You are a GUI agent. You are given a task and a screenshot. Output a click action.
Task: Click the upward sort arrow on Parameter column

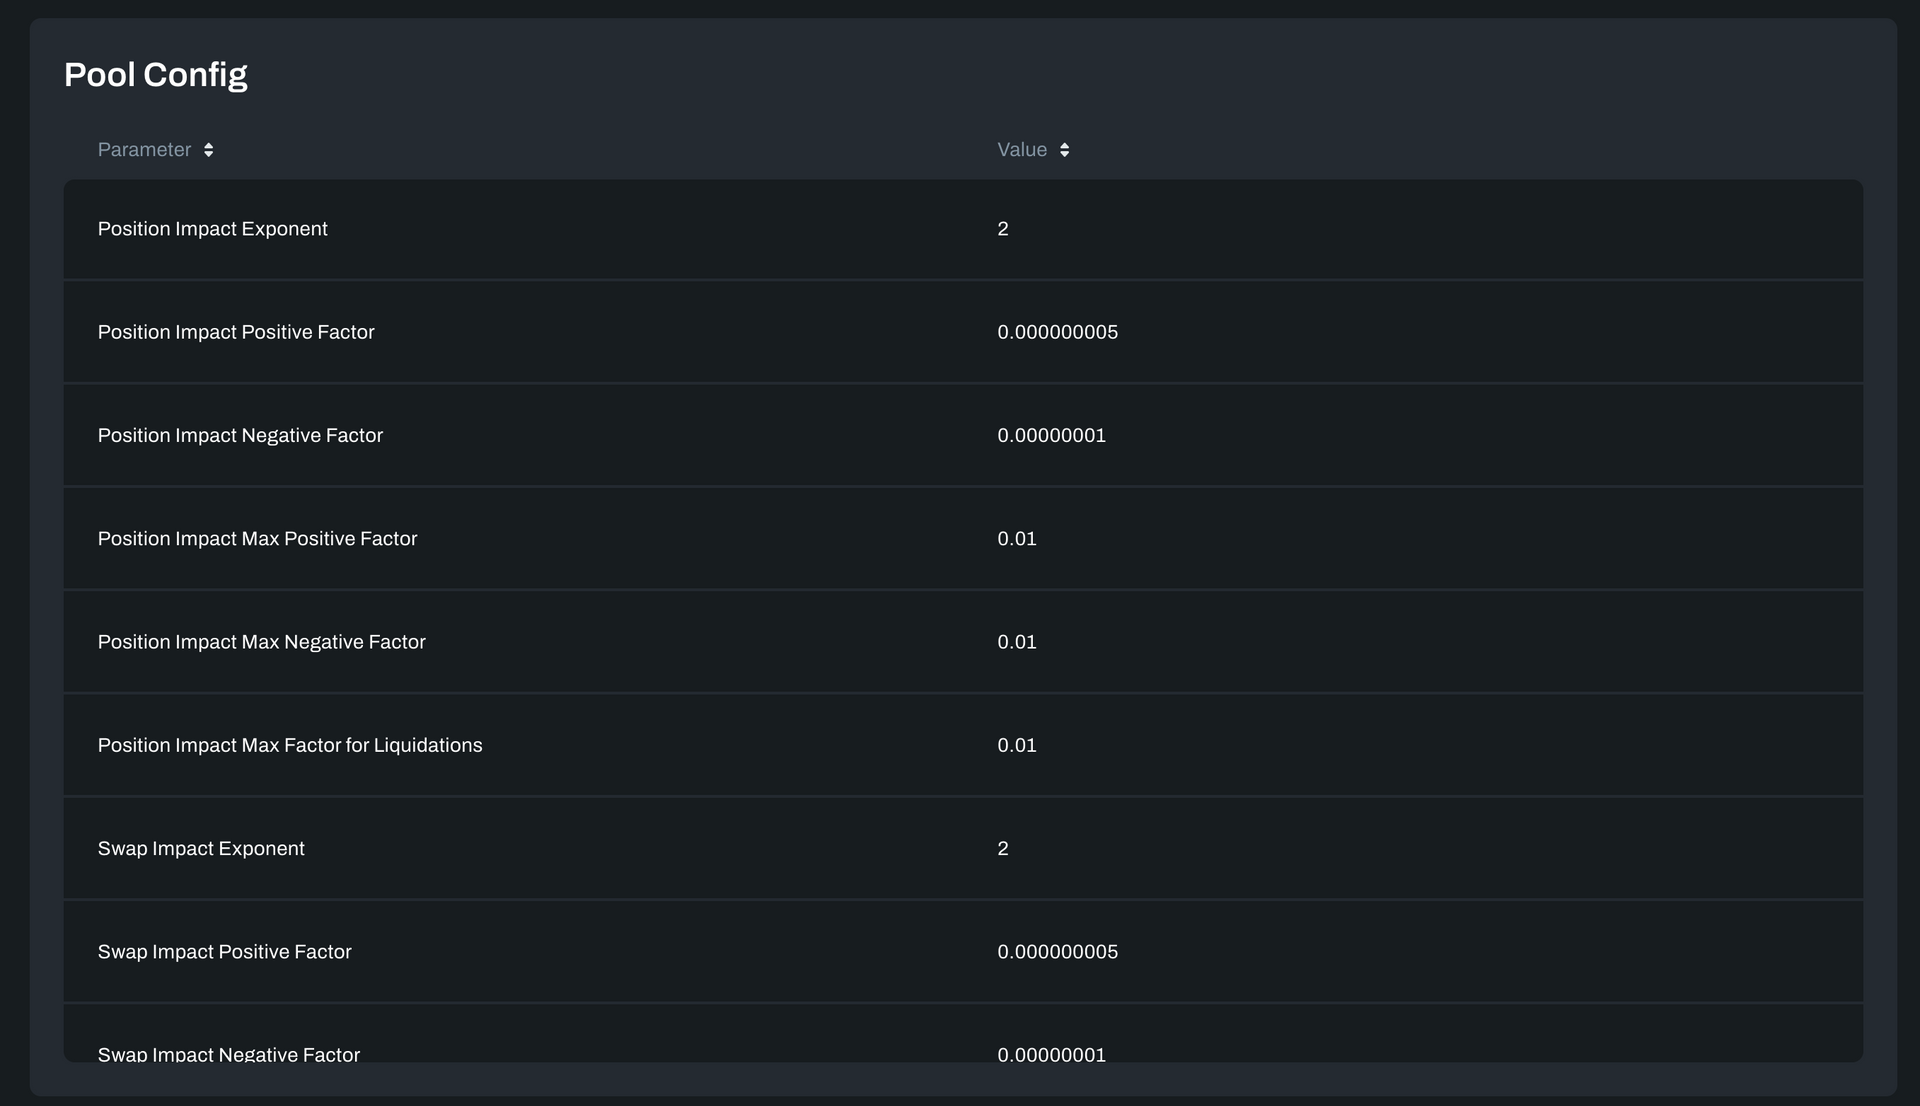click(209, 144)
